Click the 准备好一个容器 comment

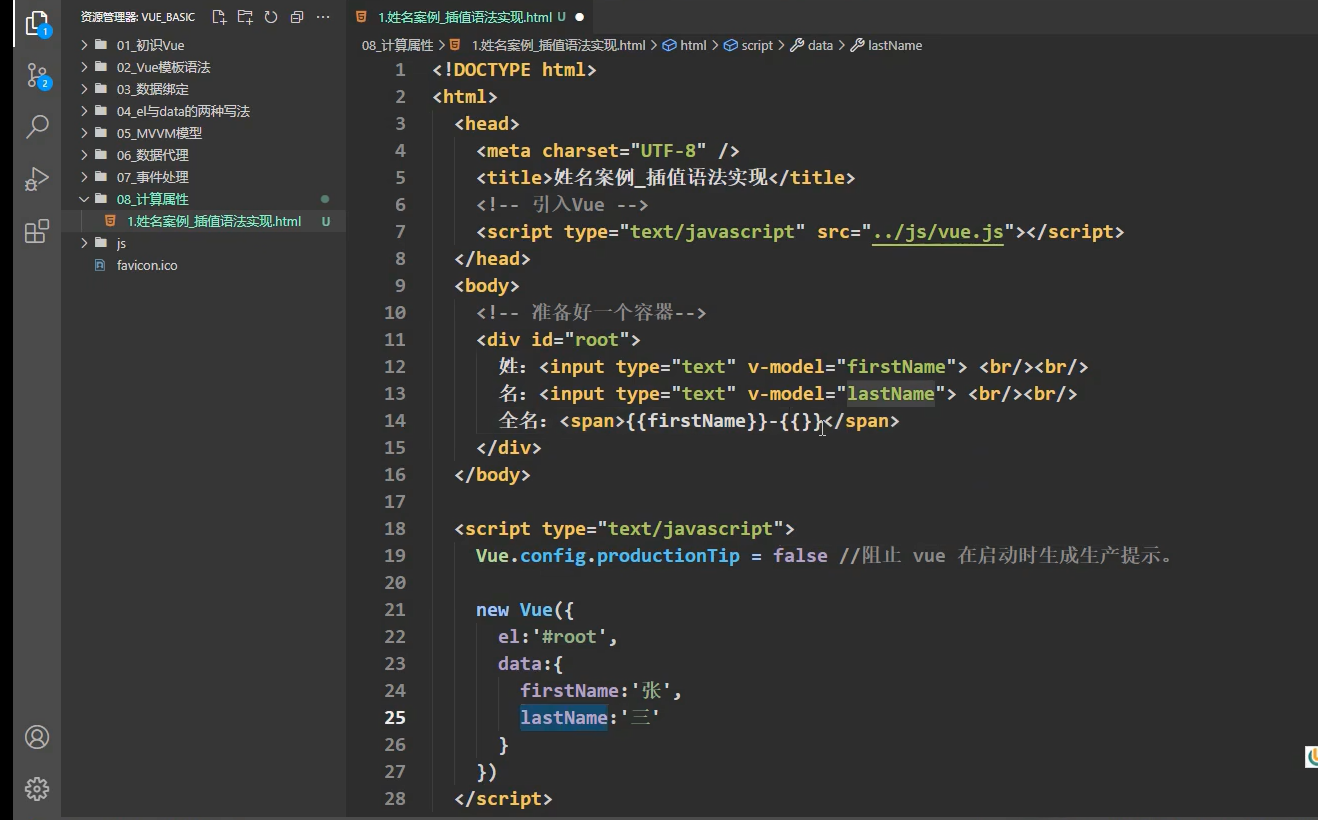click(591, 313)
